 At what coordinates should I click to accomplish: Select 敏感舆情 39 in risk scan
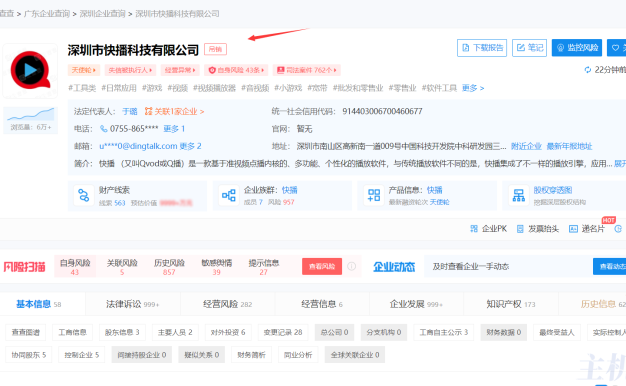click(x=216, y=267)
